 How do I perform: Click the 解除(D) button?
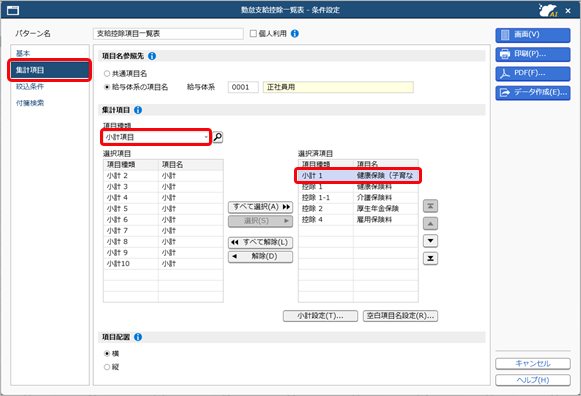click(x=260, y=256)
